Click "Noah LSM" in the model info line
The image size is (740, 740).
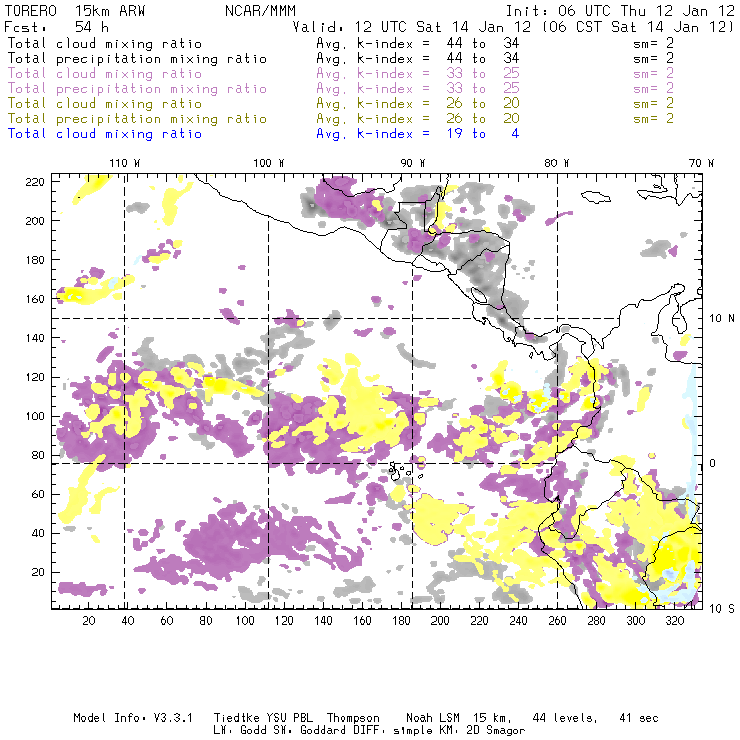pyautogui.click(x=433, y=718)
